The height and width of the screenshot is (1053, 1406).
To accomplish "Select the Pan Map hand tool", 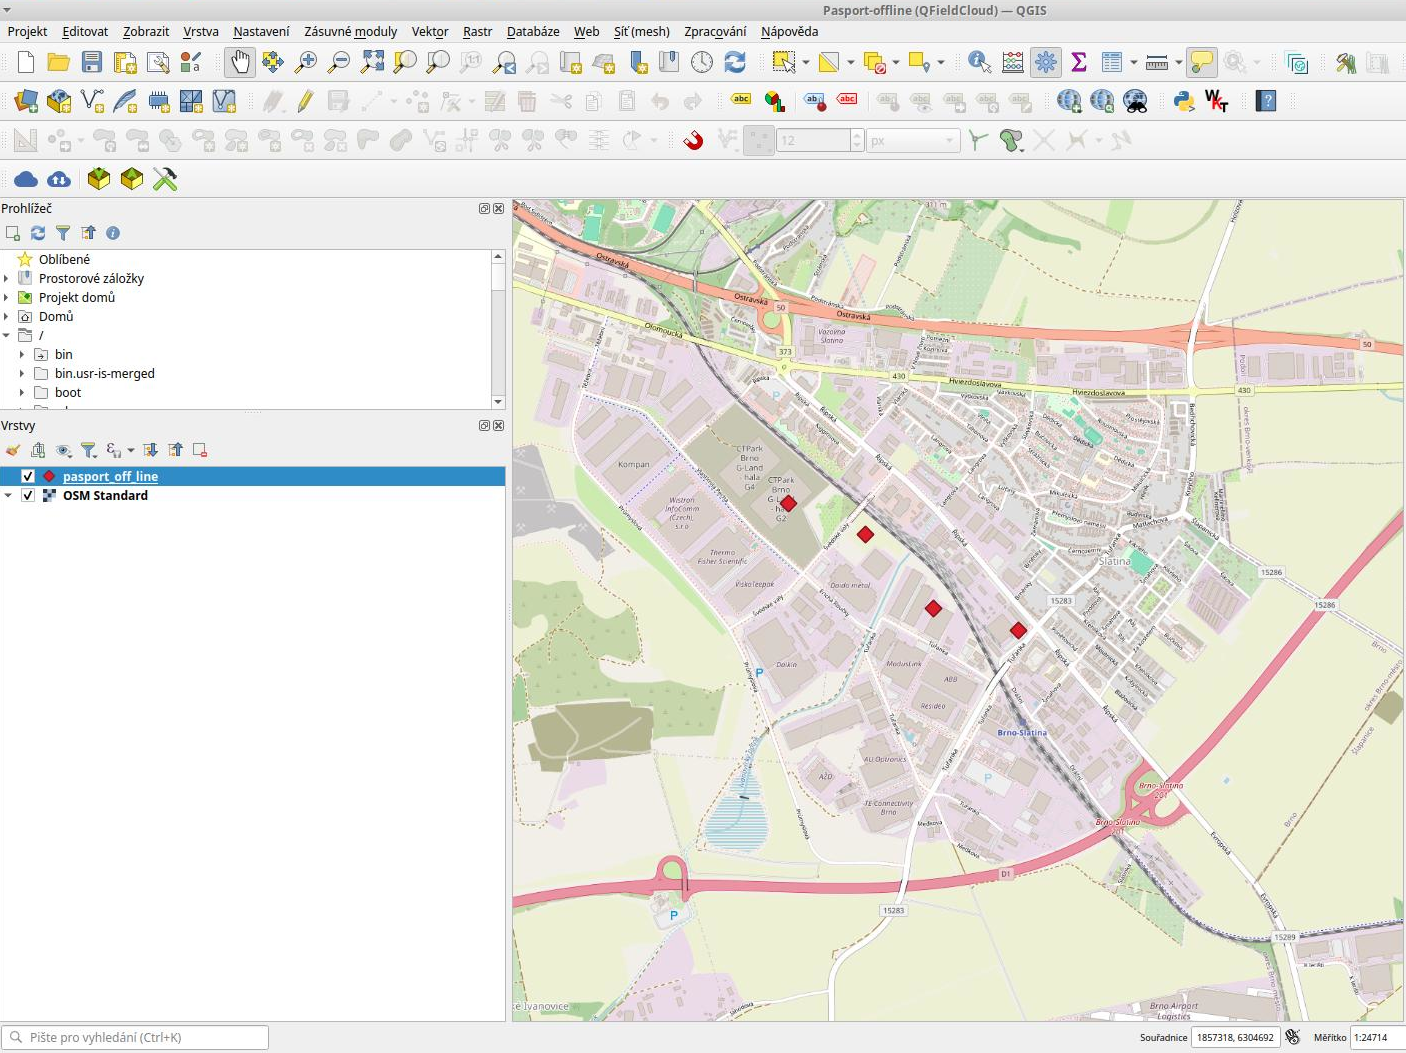I will point(240,63).
